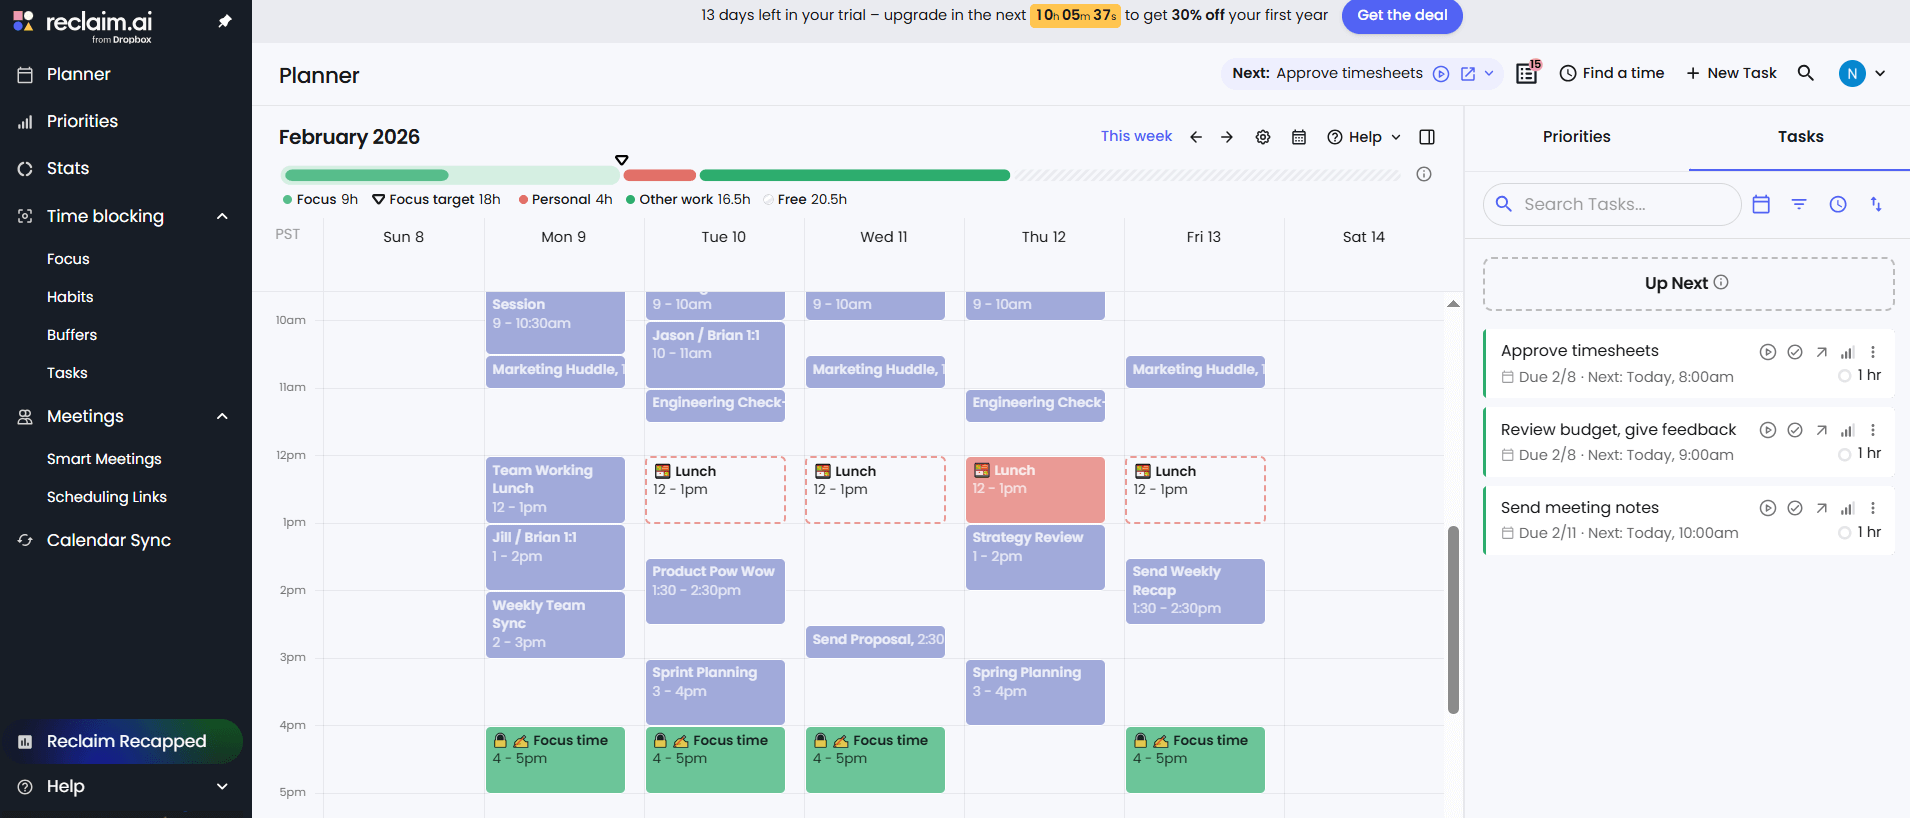
Task: Click the Get the deal button
Action: pyautogui.click(x=1401, y=15)
